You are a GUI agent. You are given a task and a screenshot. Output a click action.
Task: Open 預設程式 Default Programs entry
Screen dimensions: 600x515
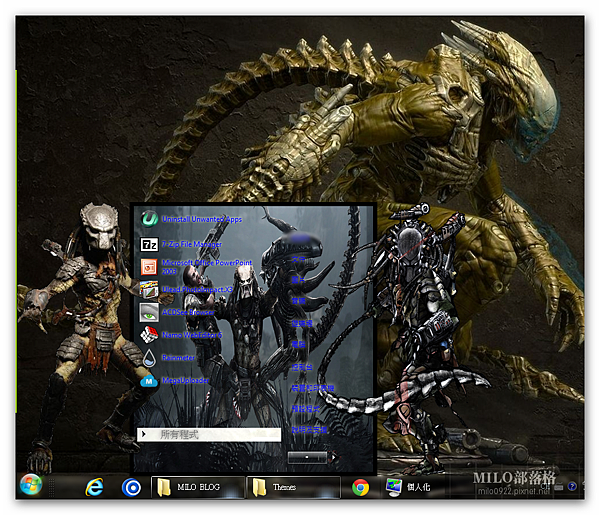tap(305, 409)
